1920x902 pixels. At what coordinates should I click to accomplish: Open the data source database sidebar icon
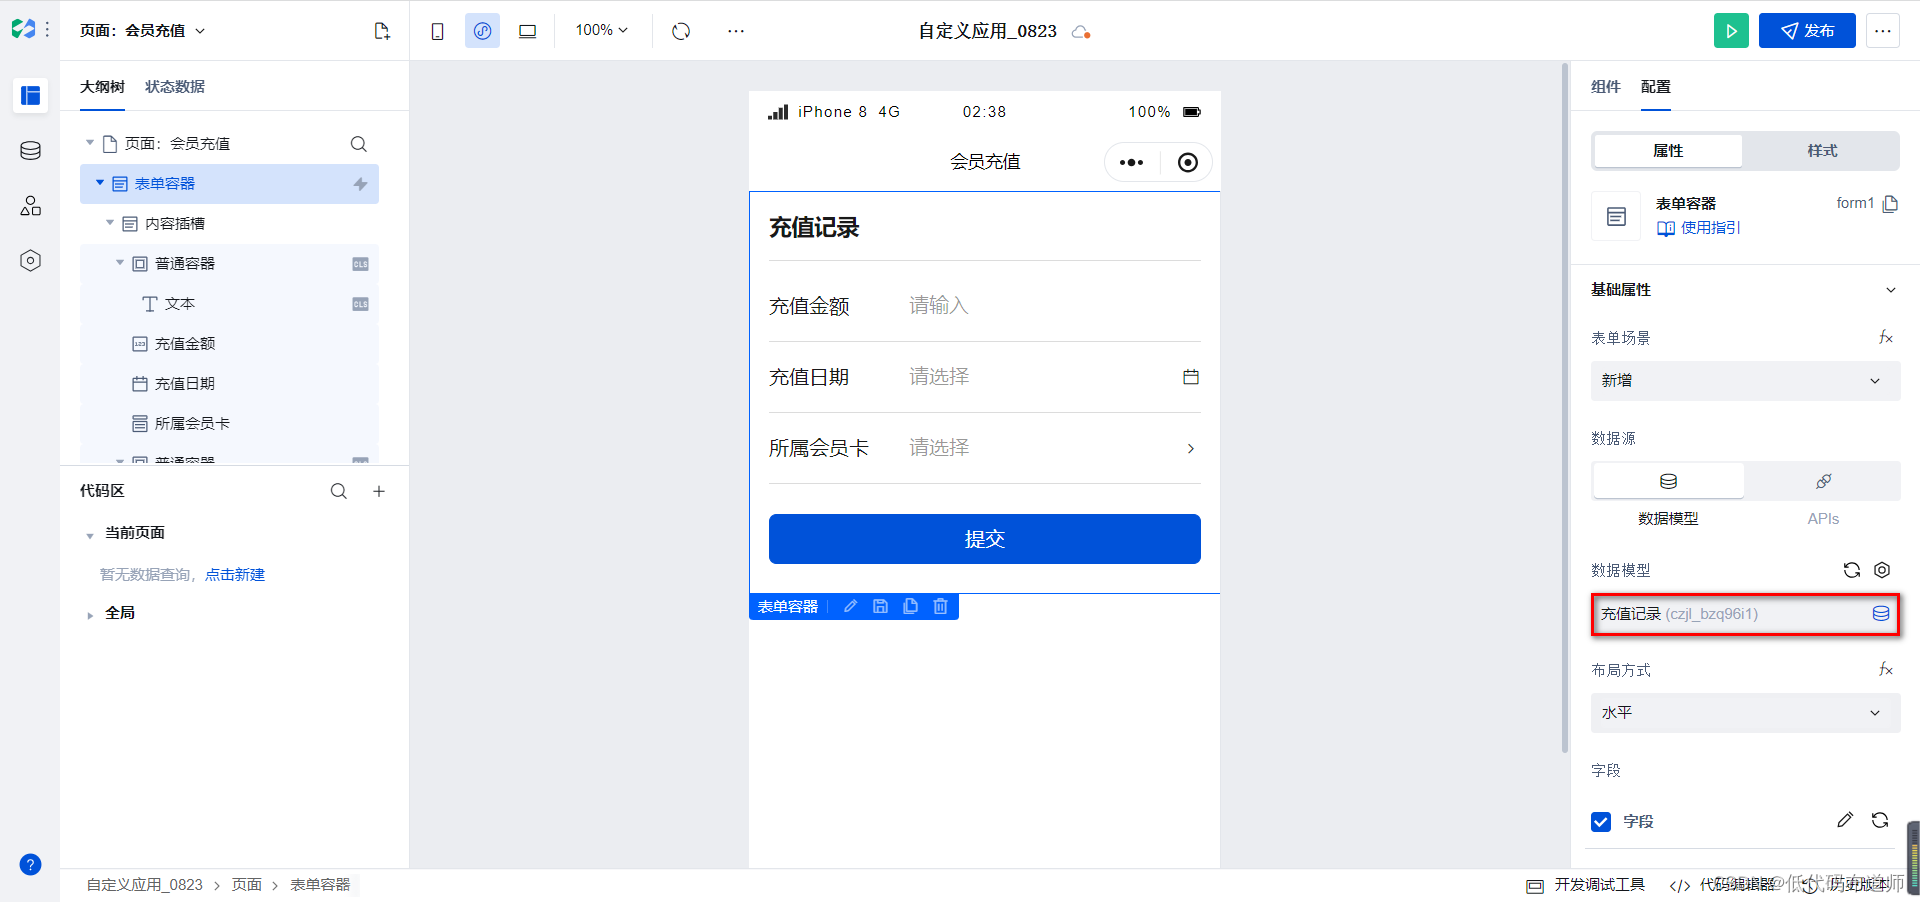(30, 151)
